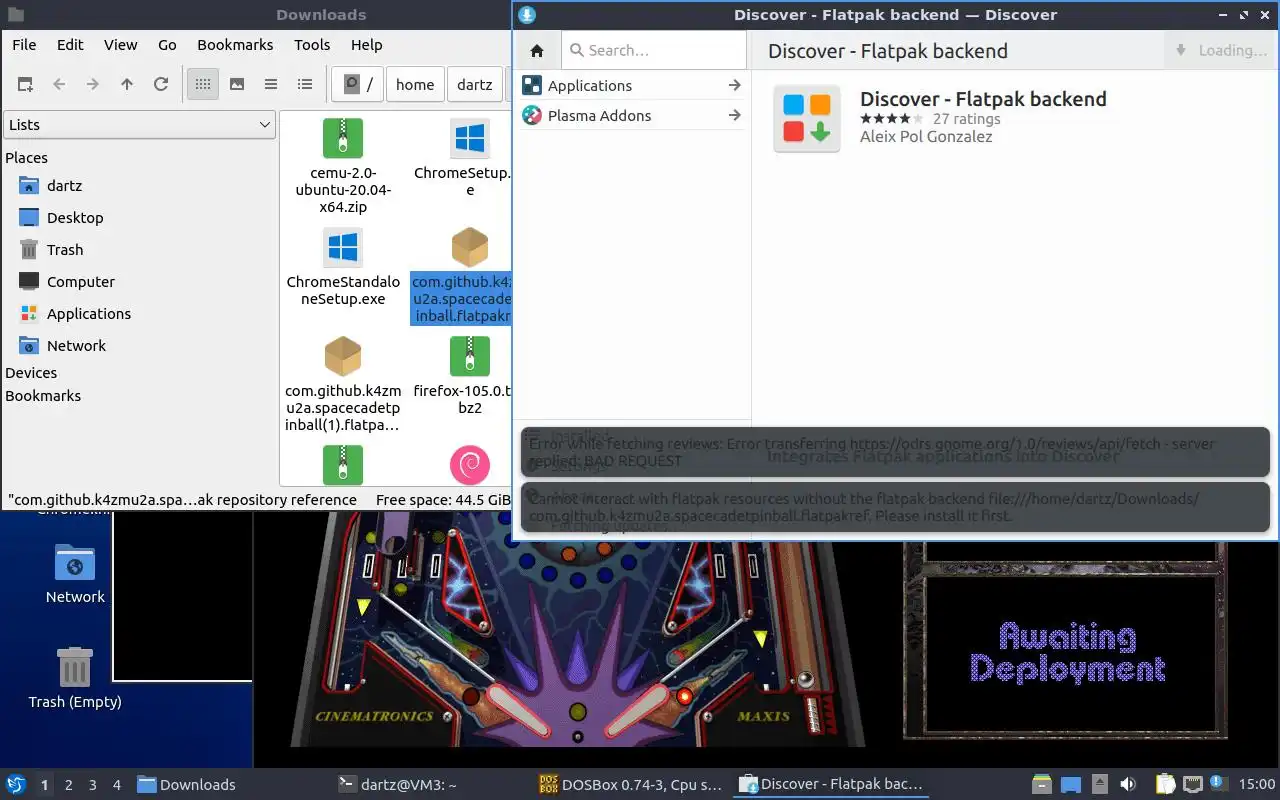Switch to virtual desktop 3
1280x800 pixels.
click(92, 785)
